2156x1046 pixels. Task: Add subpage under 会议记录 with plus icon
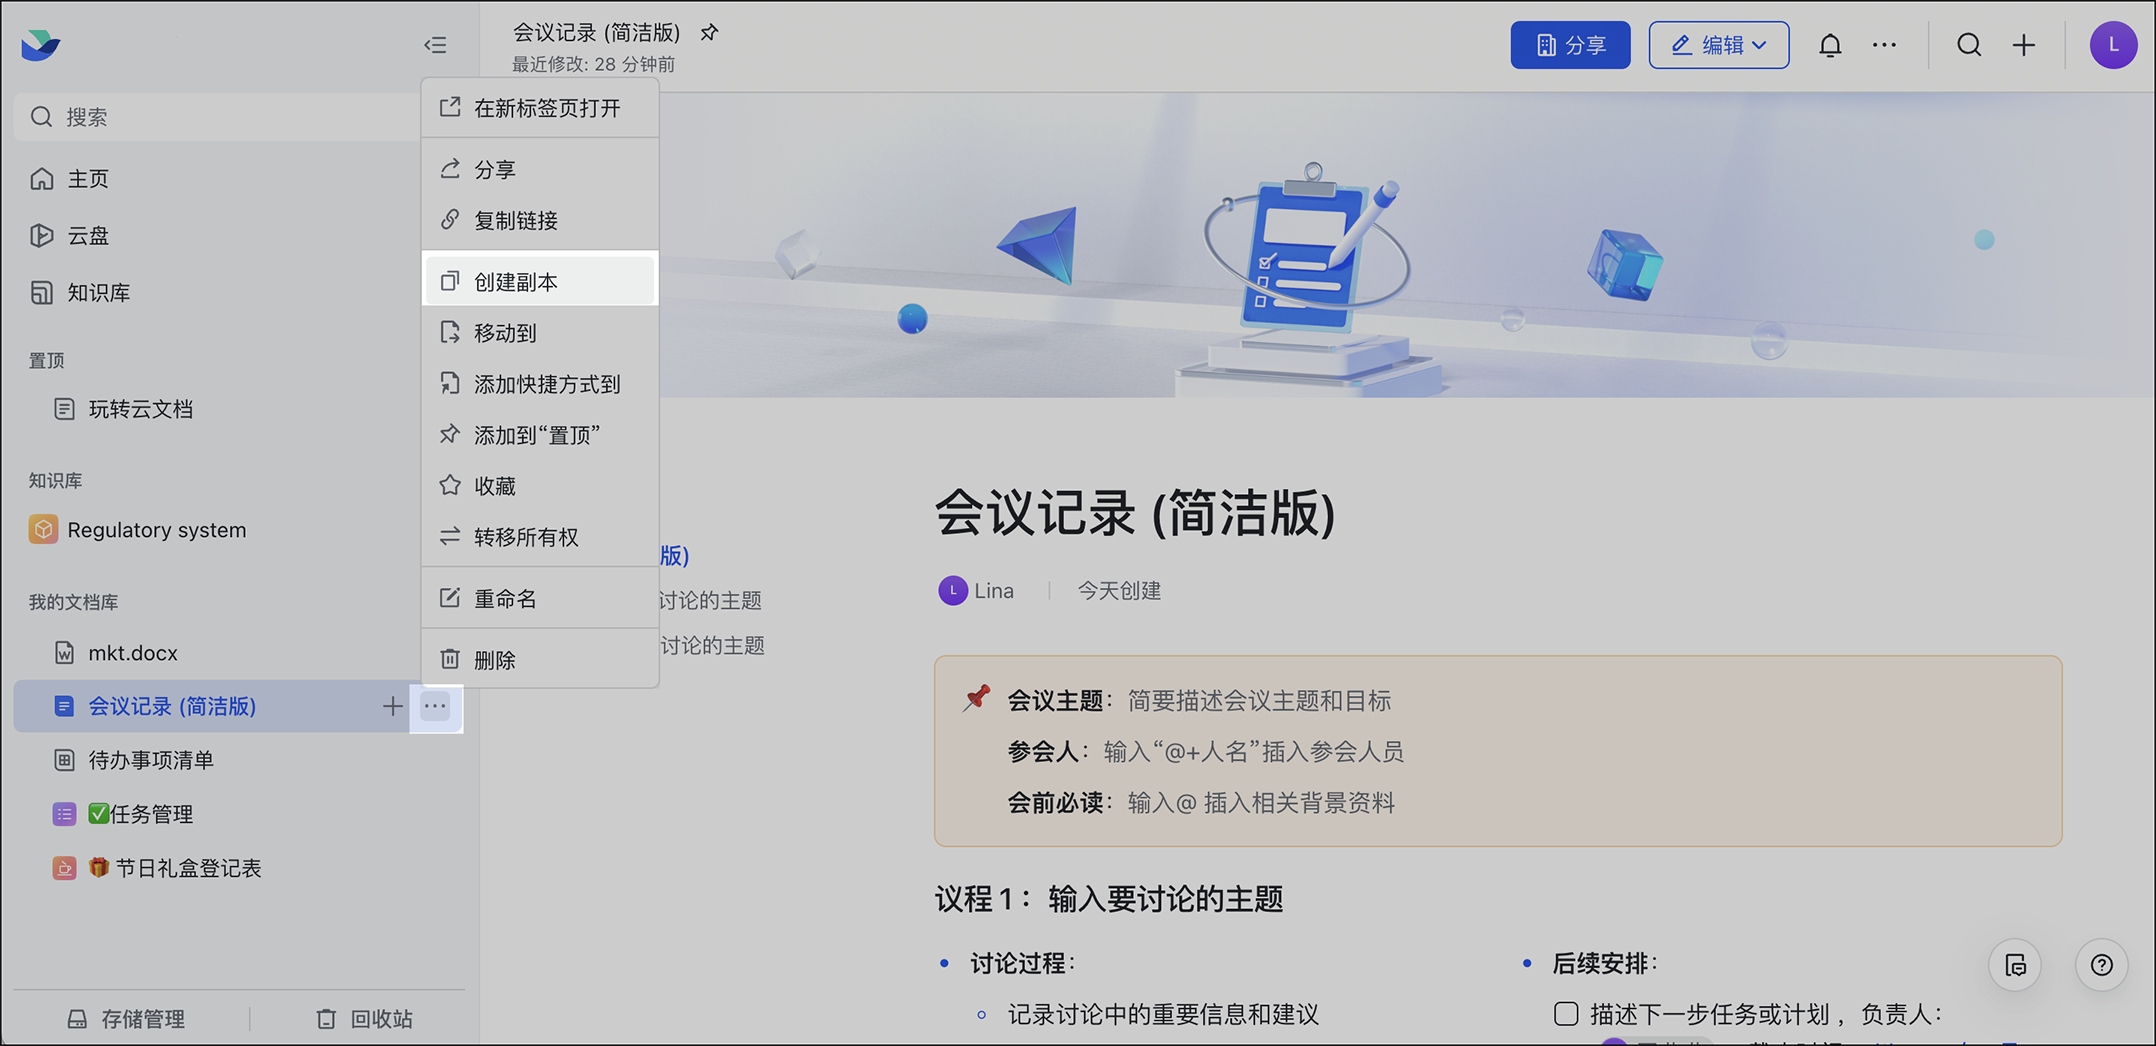[x=392, y=706]
